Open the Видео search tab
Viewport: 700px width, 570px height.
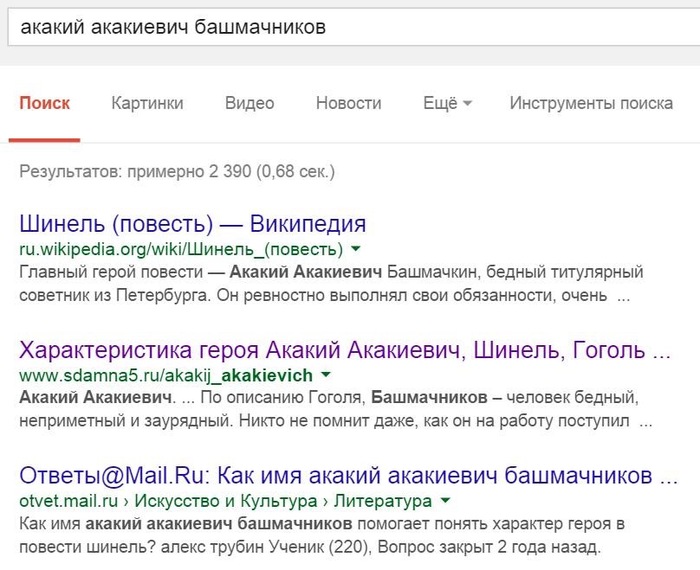(x=249, y=103)
